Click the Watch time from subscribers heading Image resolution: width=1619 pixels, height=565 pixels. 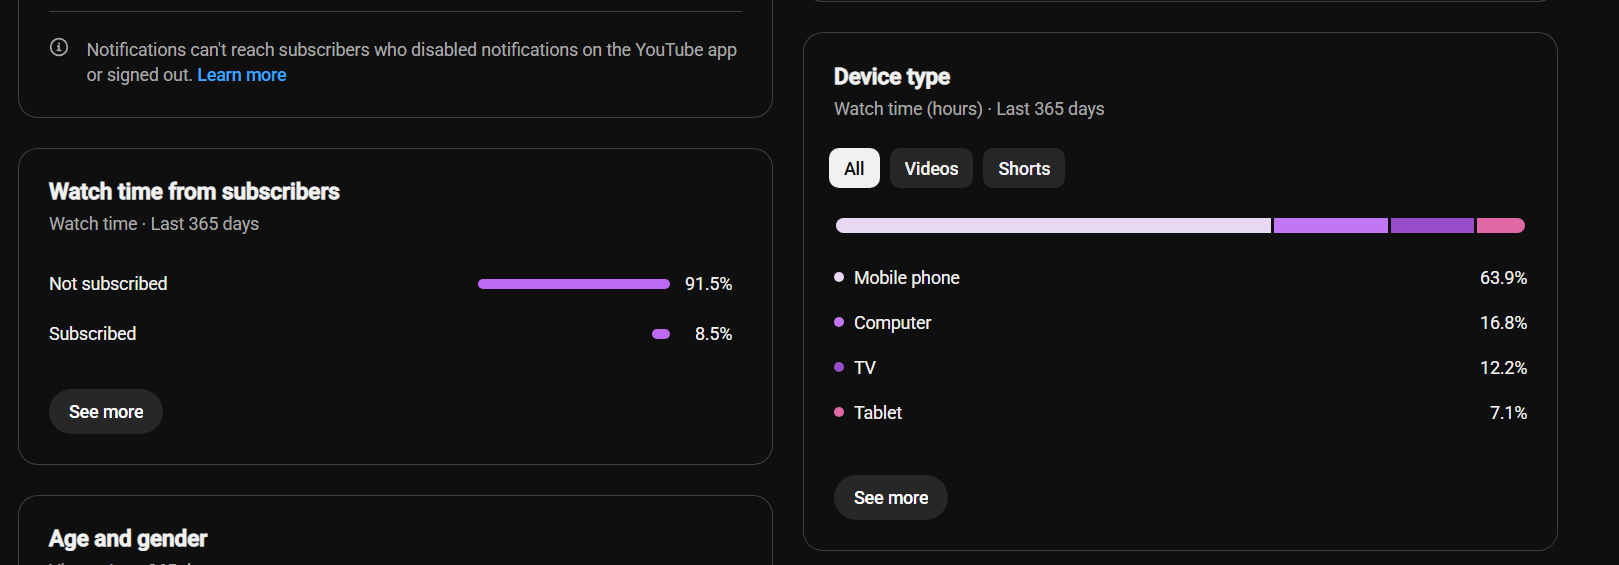click(194, 191)
